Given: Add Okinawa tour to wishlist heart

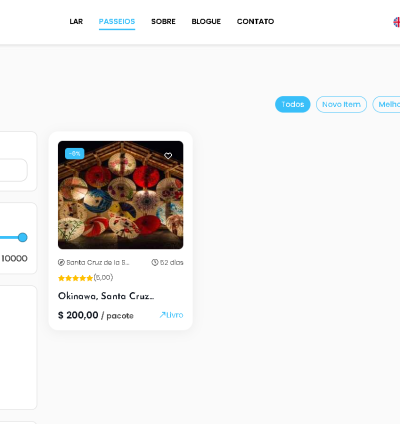Looking at the screenshot, I should click(x=168, y=156).
